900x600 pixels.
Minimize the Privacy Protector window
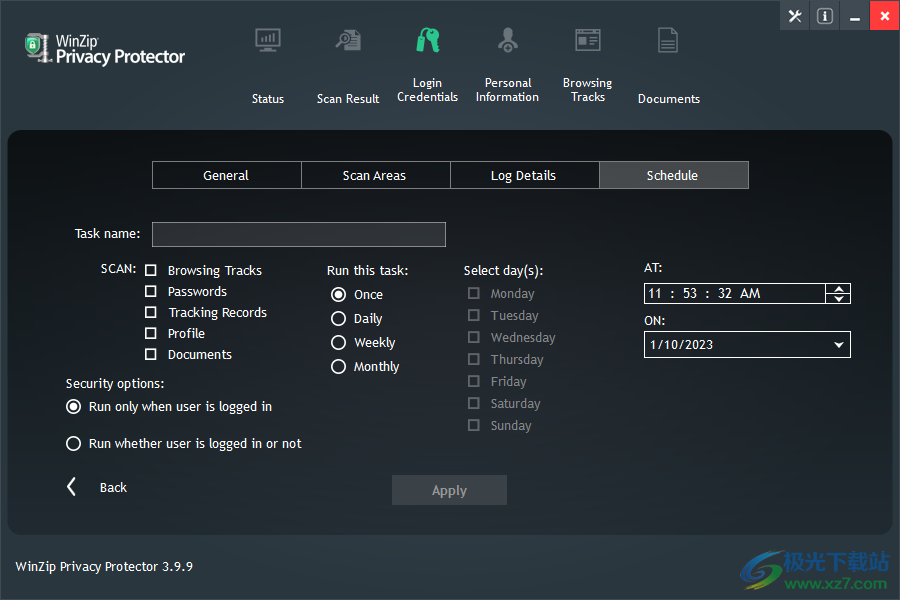[855, 16]
